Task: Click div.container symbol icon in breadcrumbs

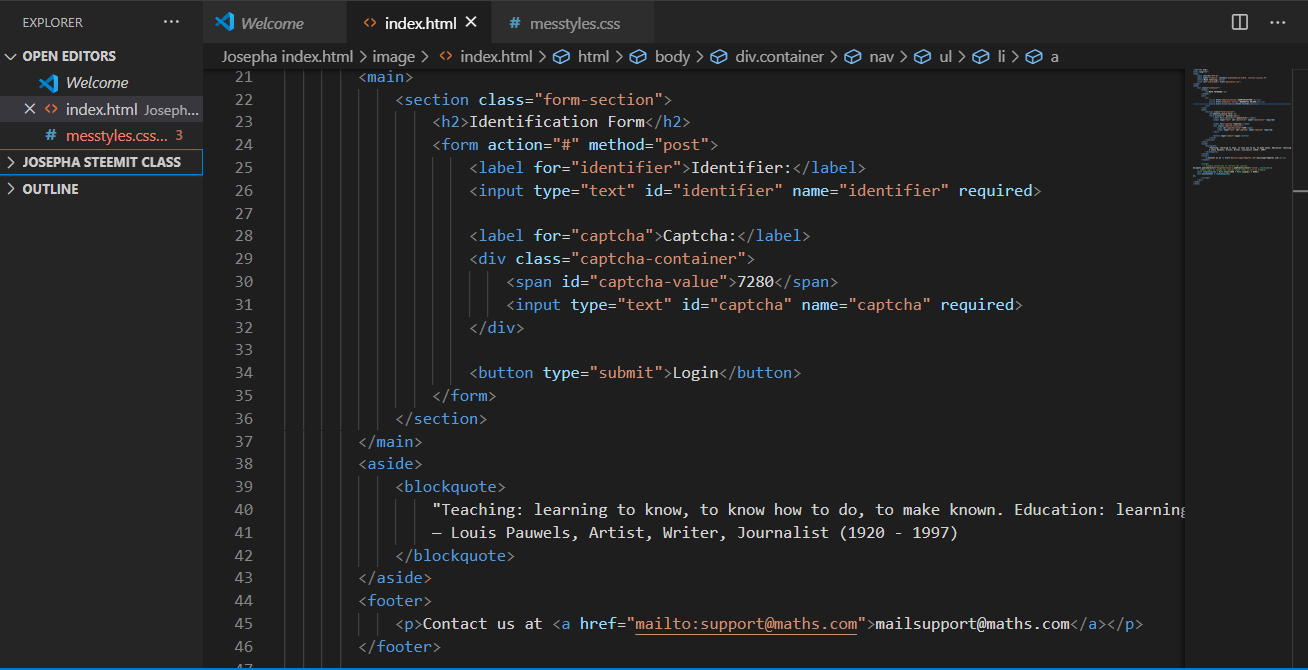Action: click(718, 57)
